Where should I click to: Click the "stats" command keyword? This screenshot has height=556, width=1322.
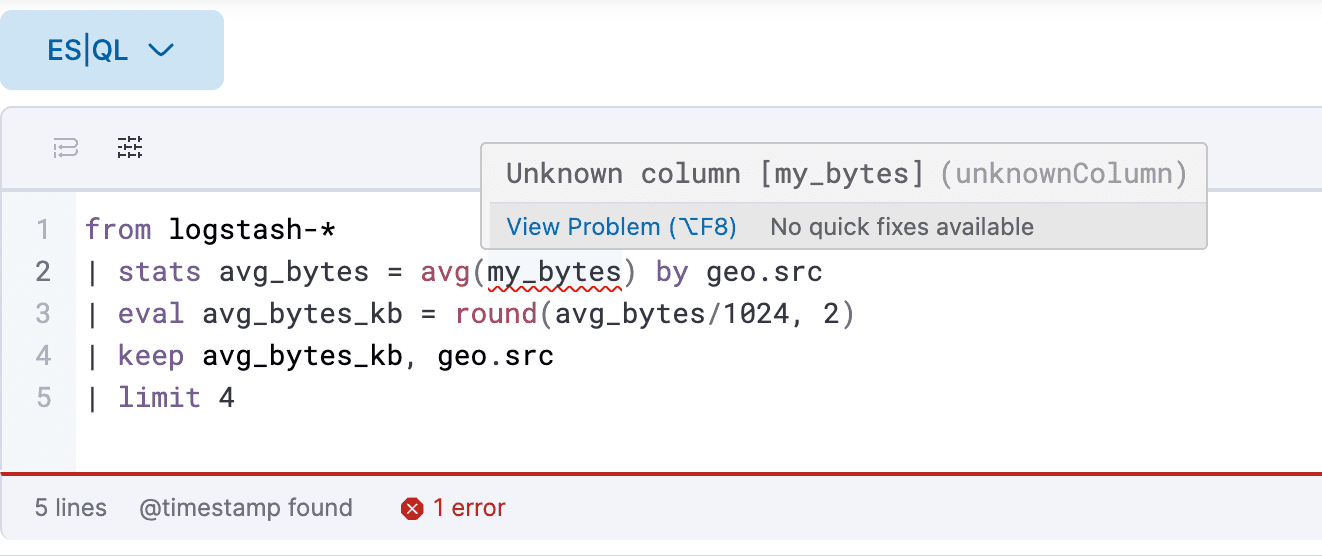159,272
